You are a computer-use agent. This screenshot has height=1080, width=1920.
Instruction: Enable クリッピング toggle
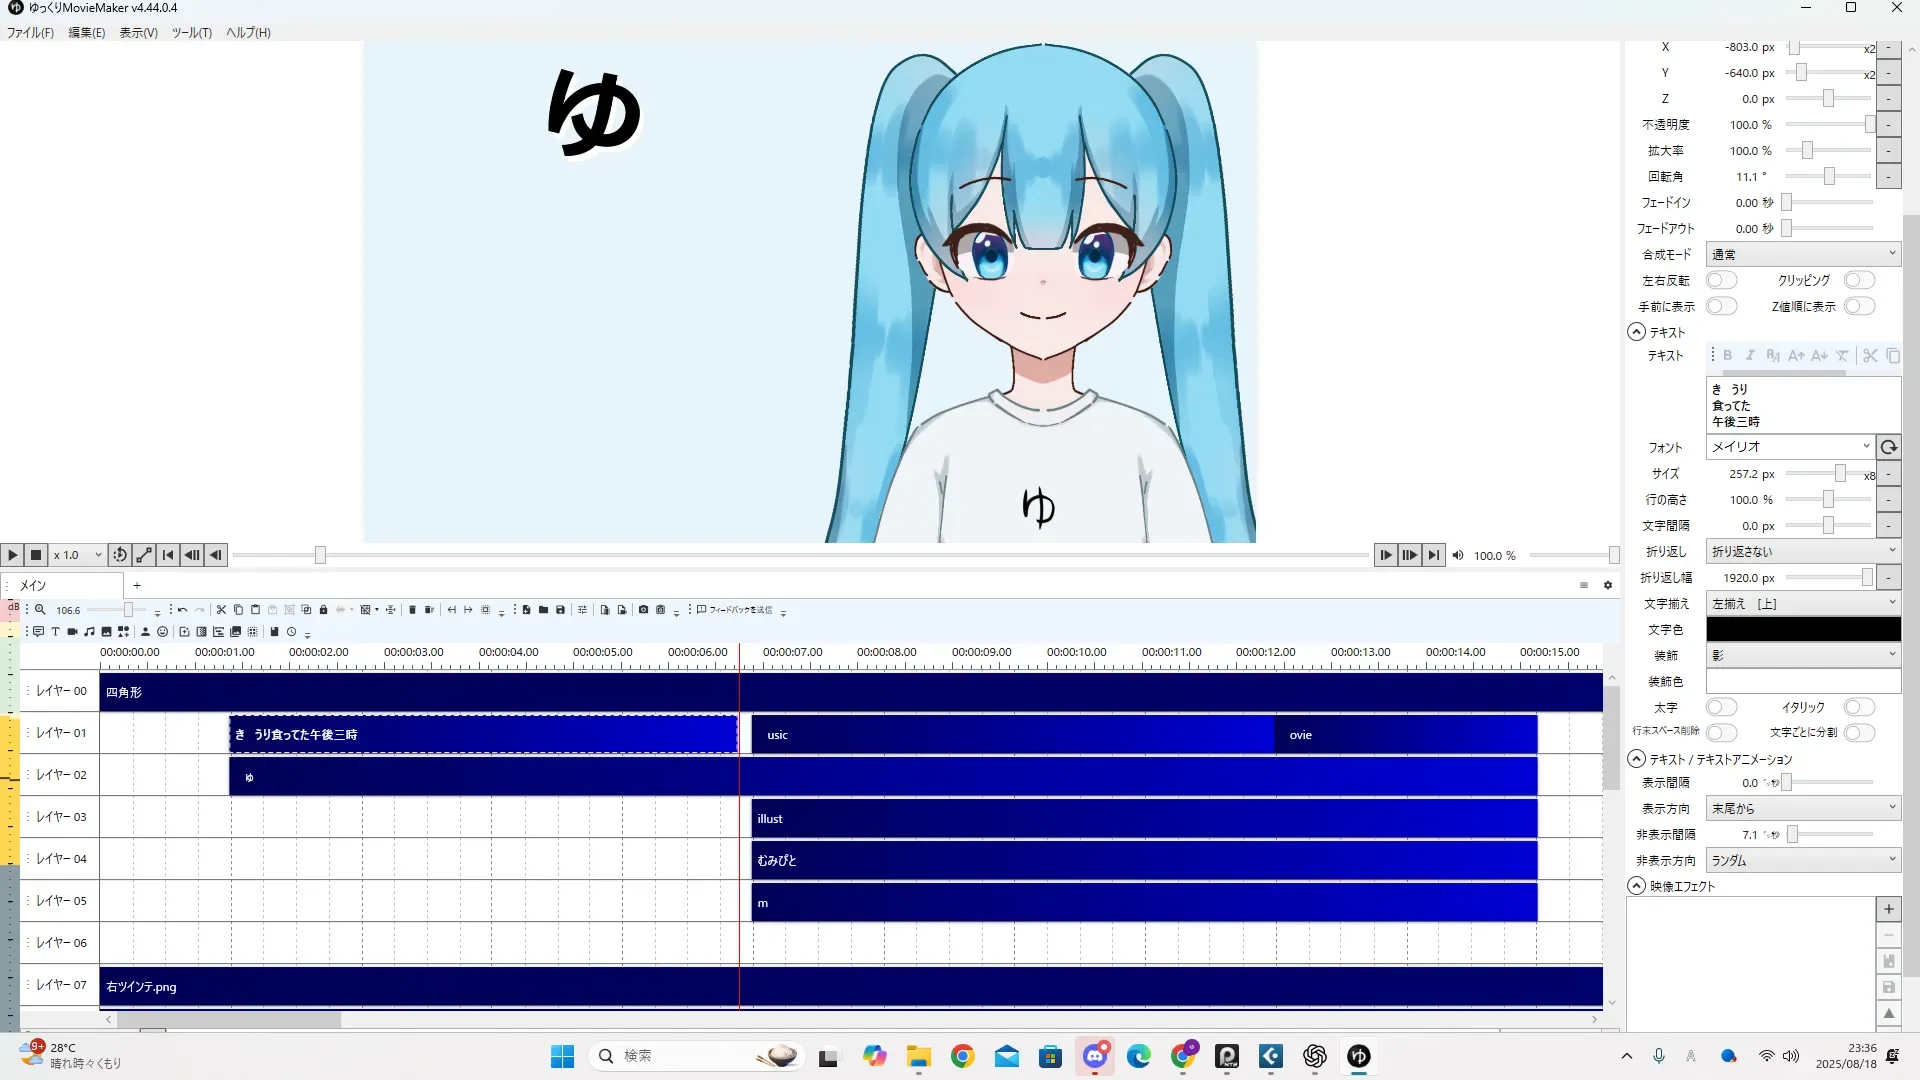1858,280
